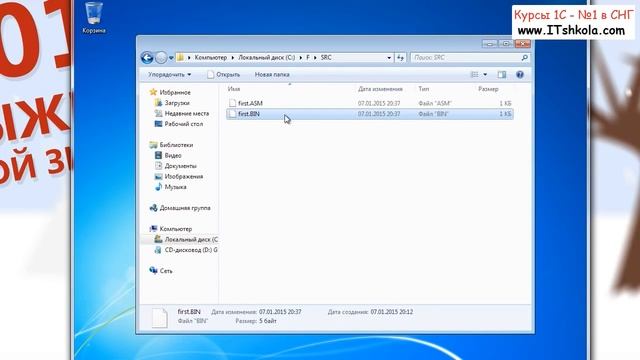Screen dimensions: 640x360
Task: Open Рабочий стол in navigation pane
Action: [x=184, y=124]
